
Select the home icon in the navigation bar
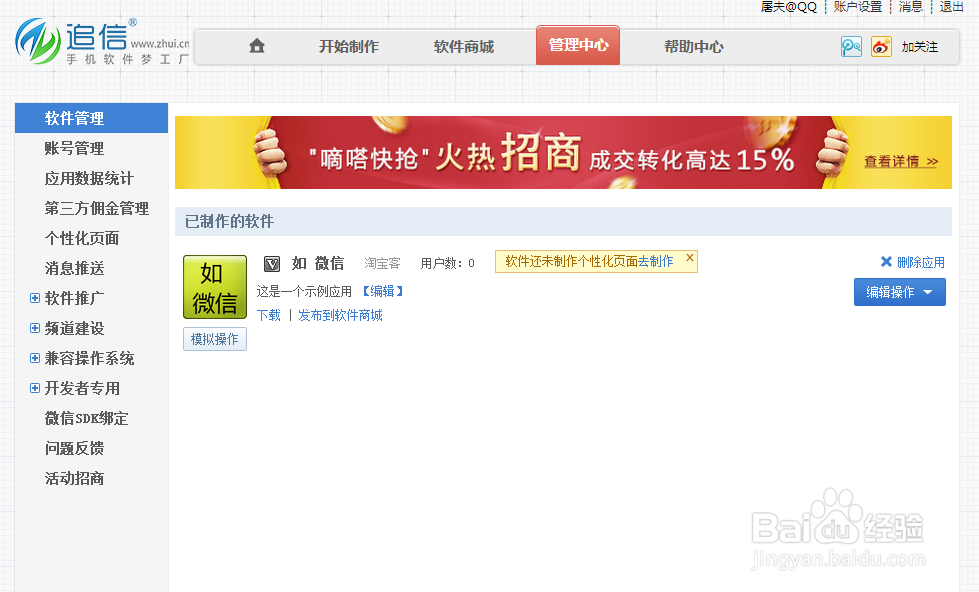pos(255,45)
